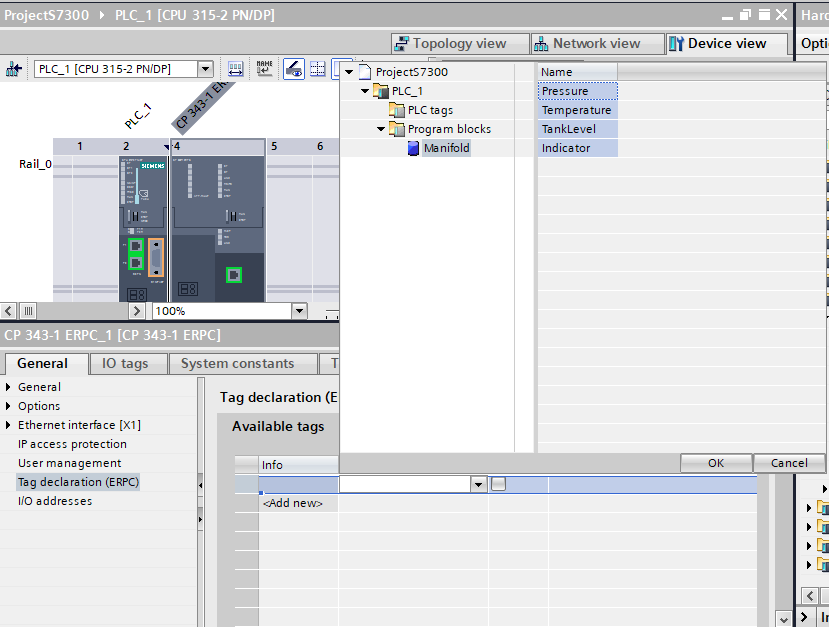Click the PLC_1 device folder icon
This screenshot has width=829, height=627.
coord(381,91)
